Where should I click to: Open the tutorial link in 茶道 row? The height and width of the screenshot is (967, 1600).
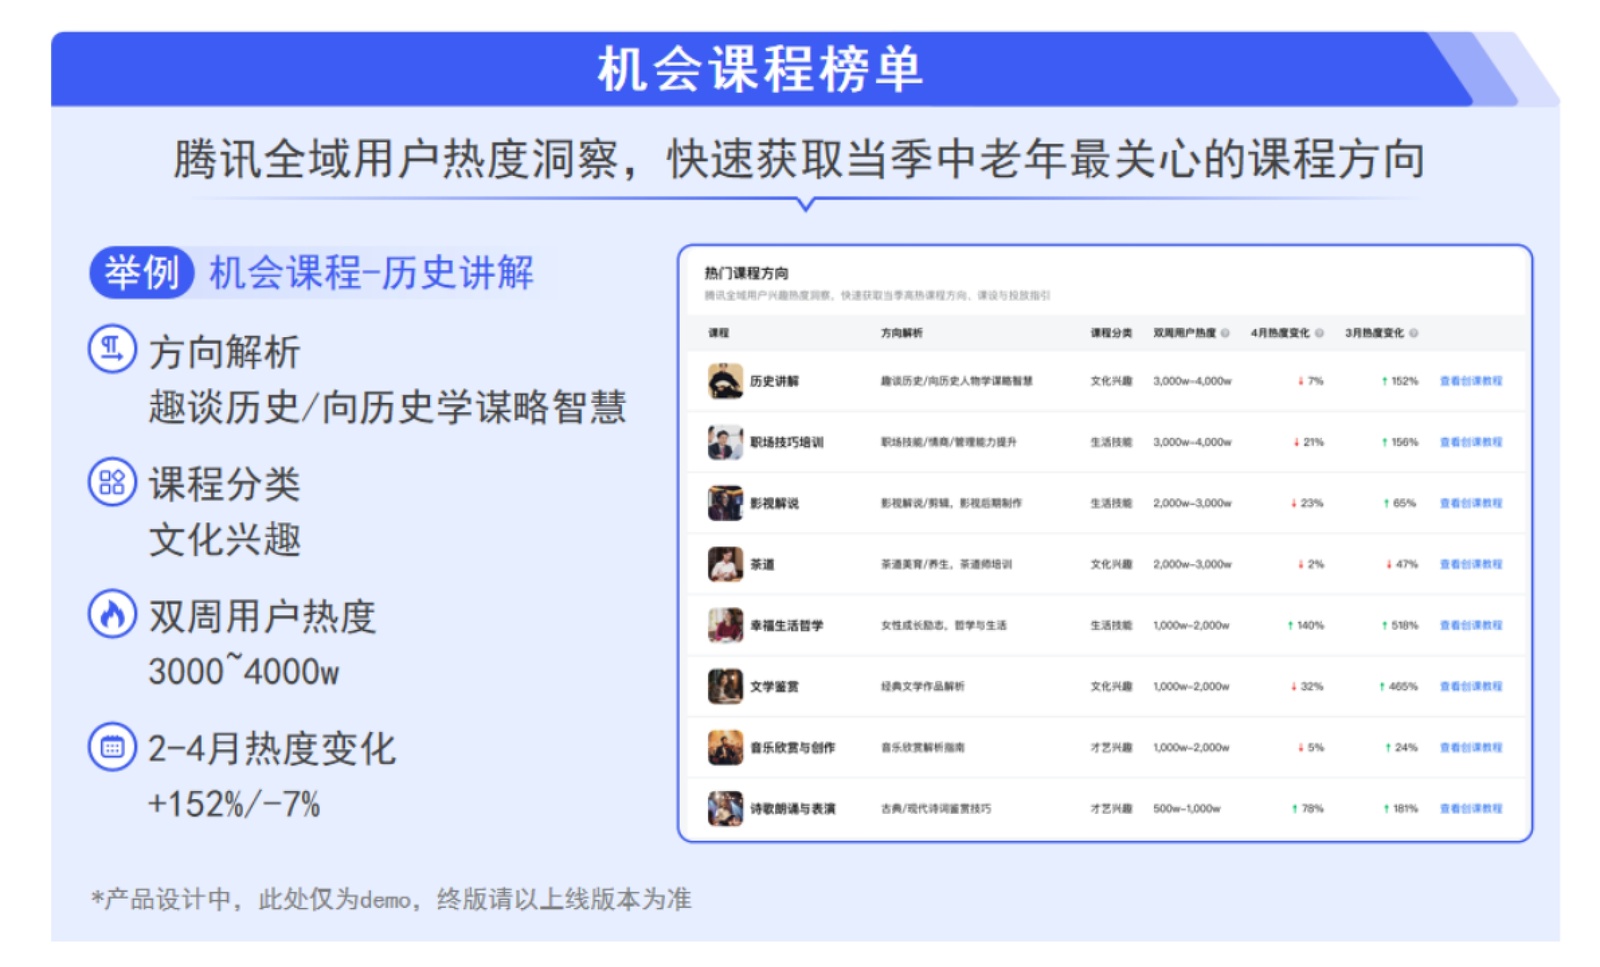point(1471,564)
